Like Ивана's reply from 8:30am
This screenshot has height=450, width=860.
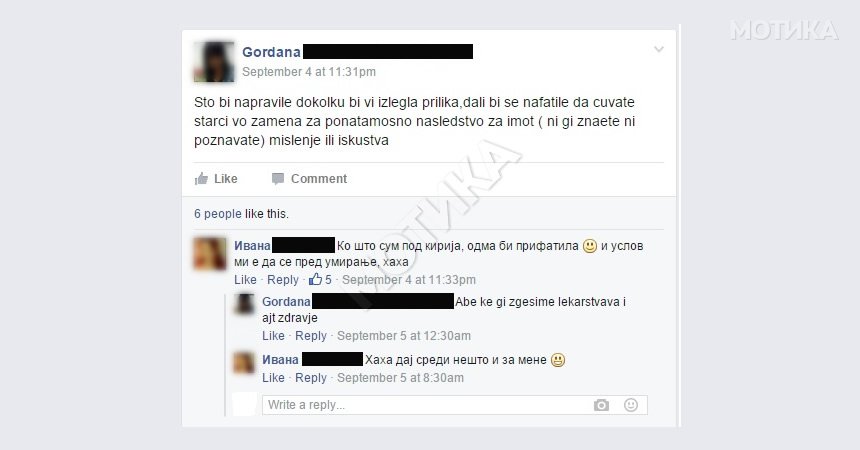(273, 378)
